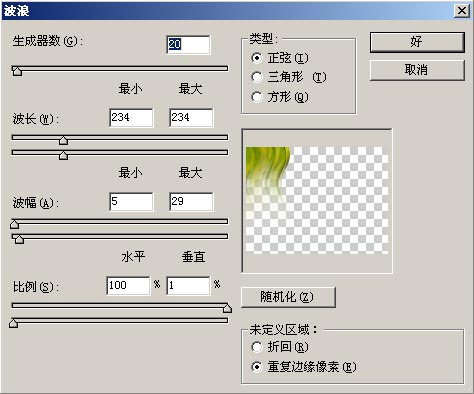The height and width of the screenshot is (394, 474).
Task: Click the 波长 maximum slider handle
Action: pos(63,155)
